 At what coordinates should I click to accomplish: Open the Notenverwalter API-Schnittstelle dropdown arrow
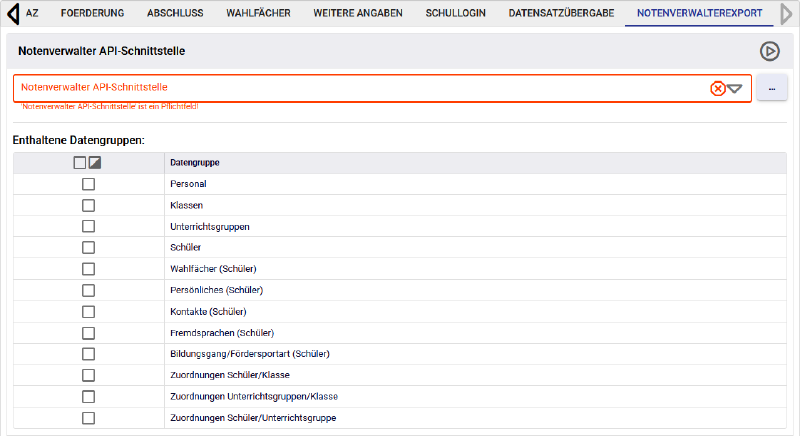735,88
